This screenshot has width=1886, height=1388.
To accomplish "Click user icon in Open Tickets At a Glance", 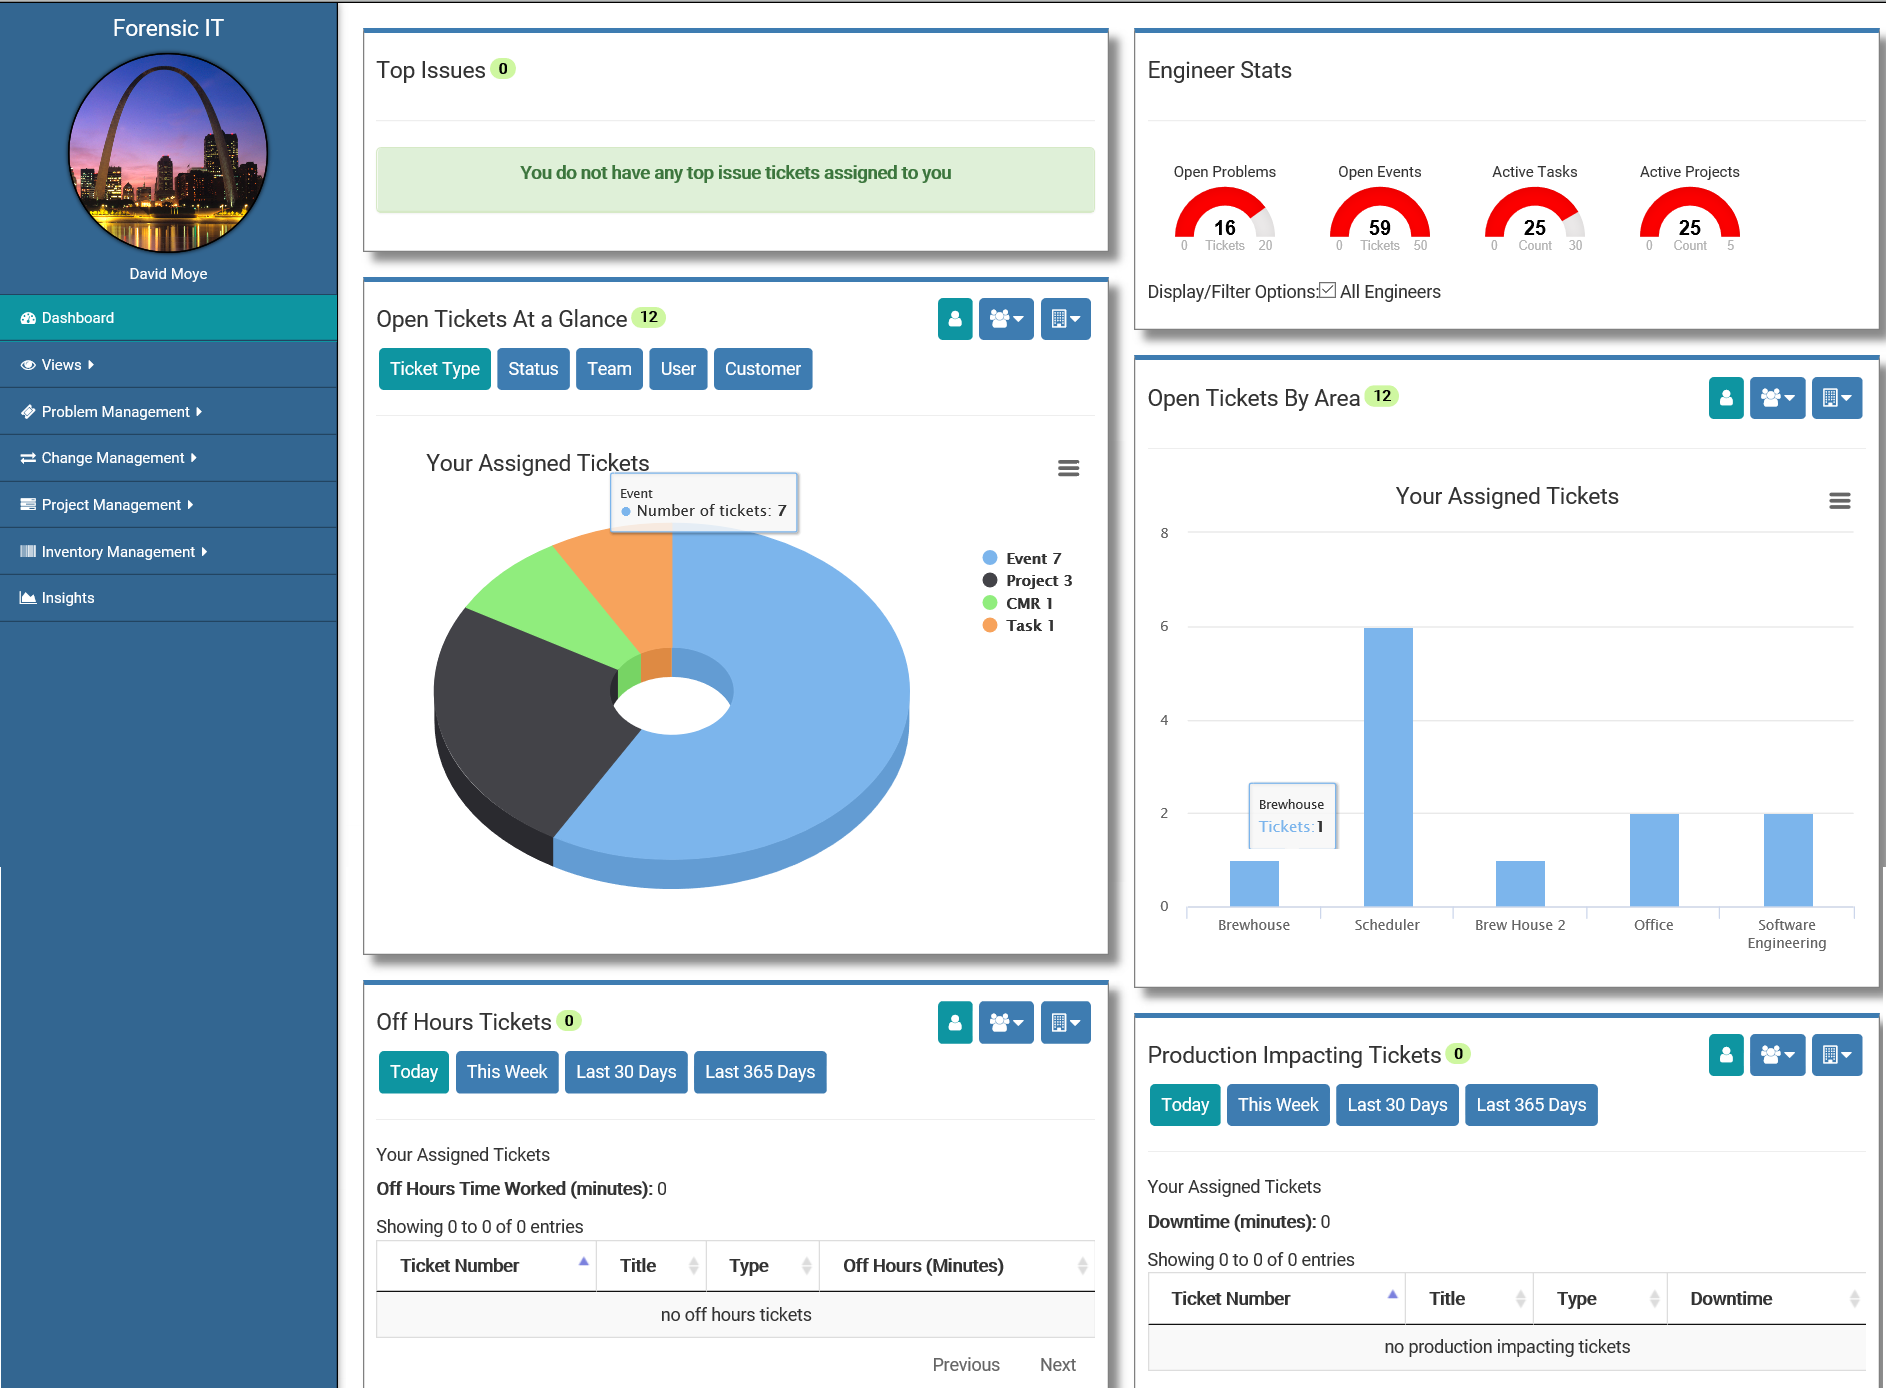I will [x=954, y=319].
